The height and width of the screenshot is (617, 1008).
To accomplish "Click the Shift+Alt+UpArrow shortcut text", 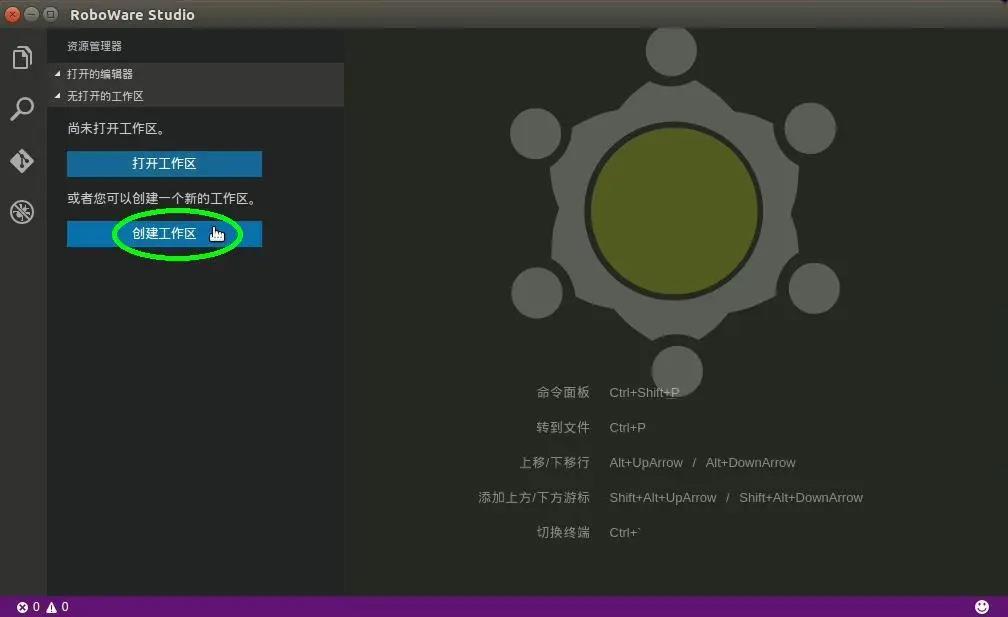I will tap(663, 497).
